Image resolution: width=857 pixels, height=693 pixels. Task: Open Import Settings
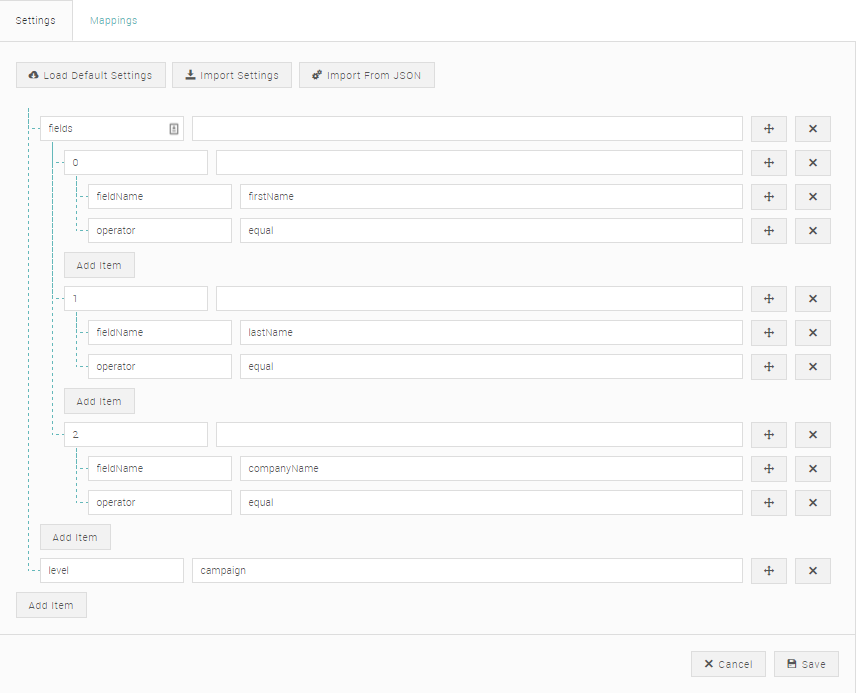click(232, 75)
